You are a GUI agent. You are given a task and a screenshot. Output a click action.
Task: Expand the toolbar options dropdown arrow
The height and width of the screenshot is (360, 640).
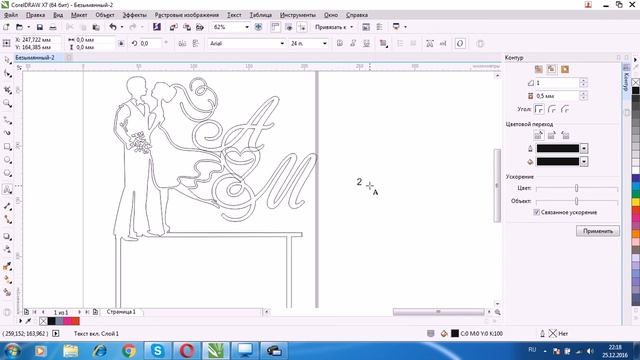click(x=405, y=27)
